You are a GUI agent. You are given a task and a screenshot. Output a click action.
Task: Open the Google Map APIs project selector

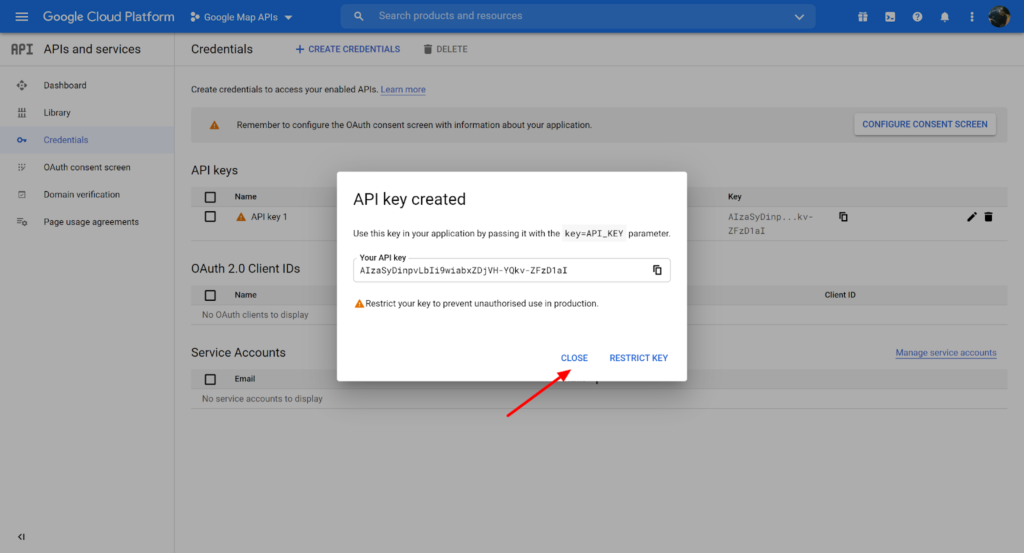241,17
